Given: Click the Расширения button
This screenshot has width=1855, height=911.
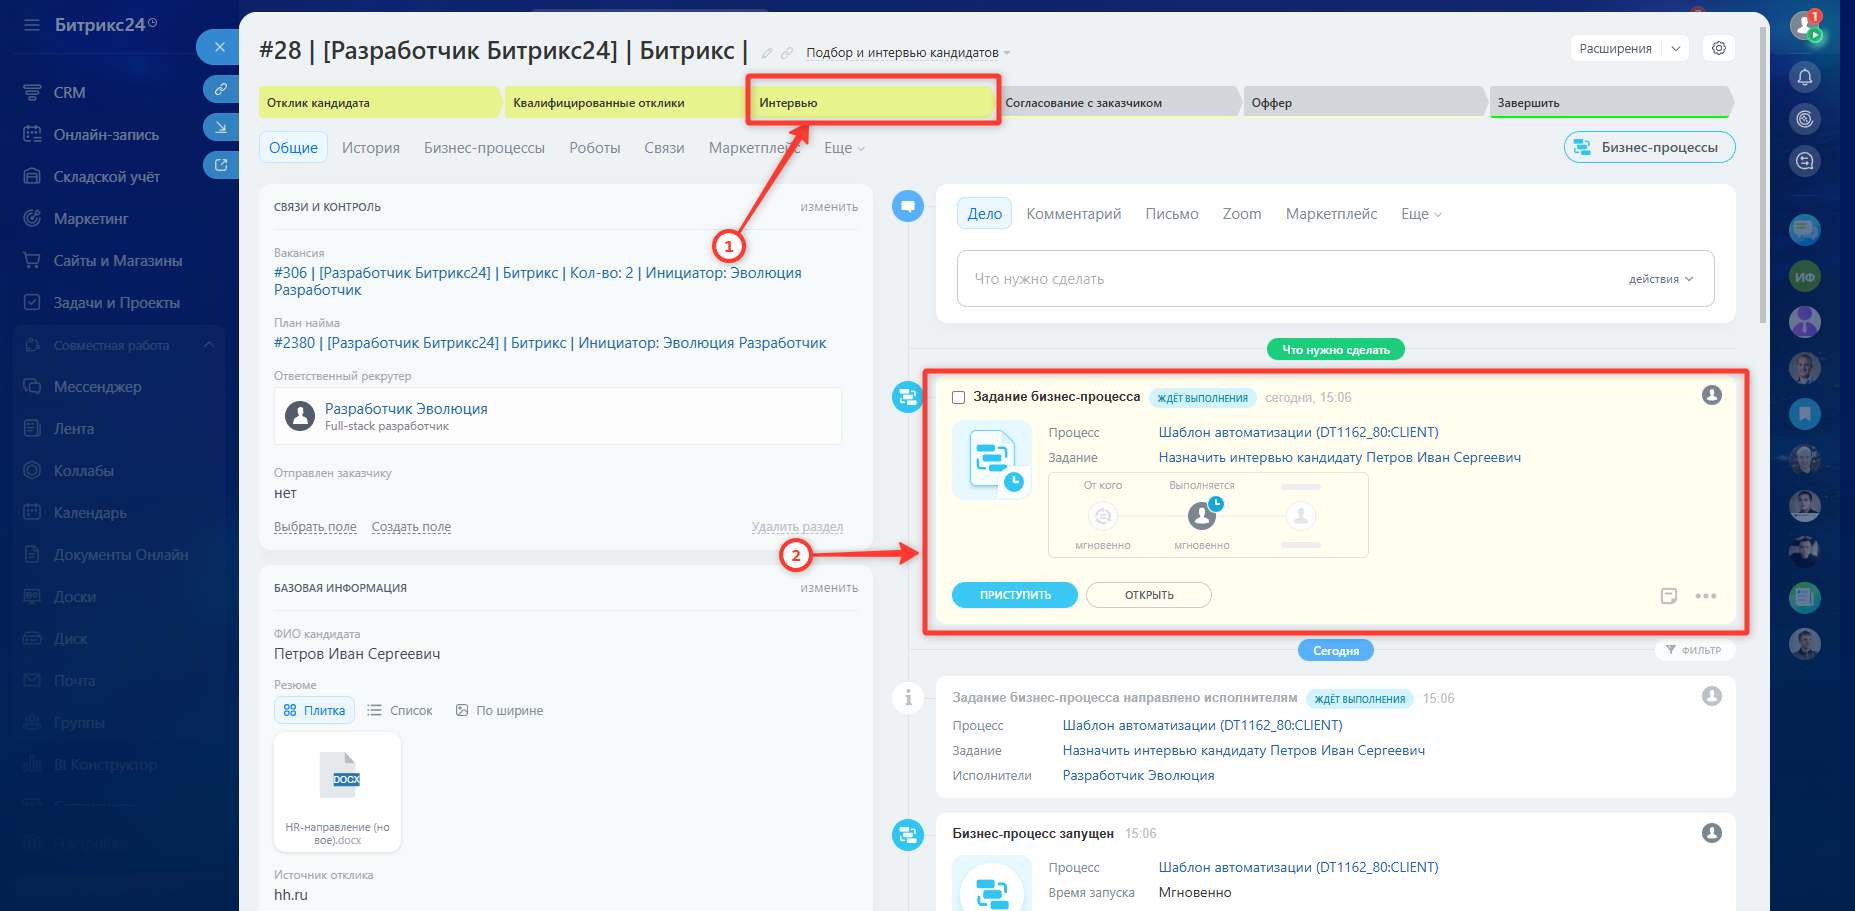Looking at the screenshot, I should point(1616,48).
